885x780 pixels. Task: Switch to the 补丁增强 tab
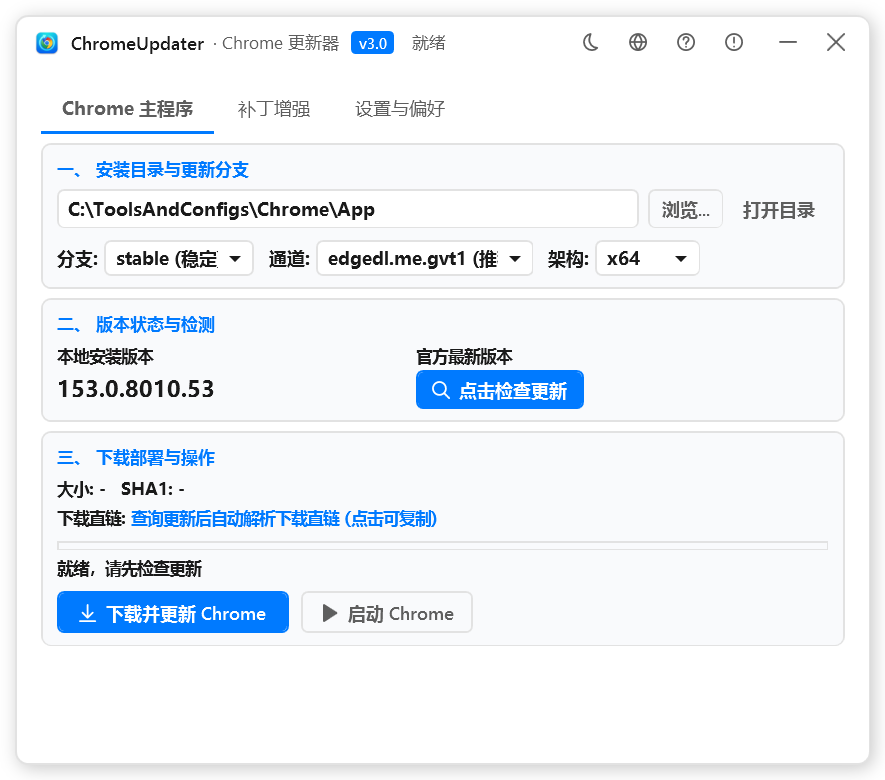[274, 109]
